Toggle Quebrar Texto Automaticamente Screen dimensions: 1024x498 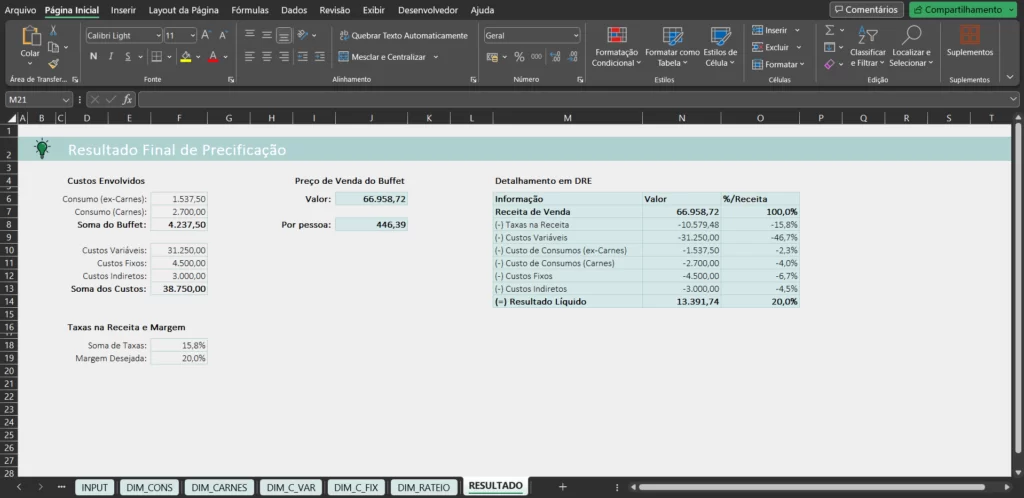click(x=403, y=35)
